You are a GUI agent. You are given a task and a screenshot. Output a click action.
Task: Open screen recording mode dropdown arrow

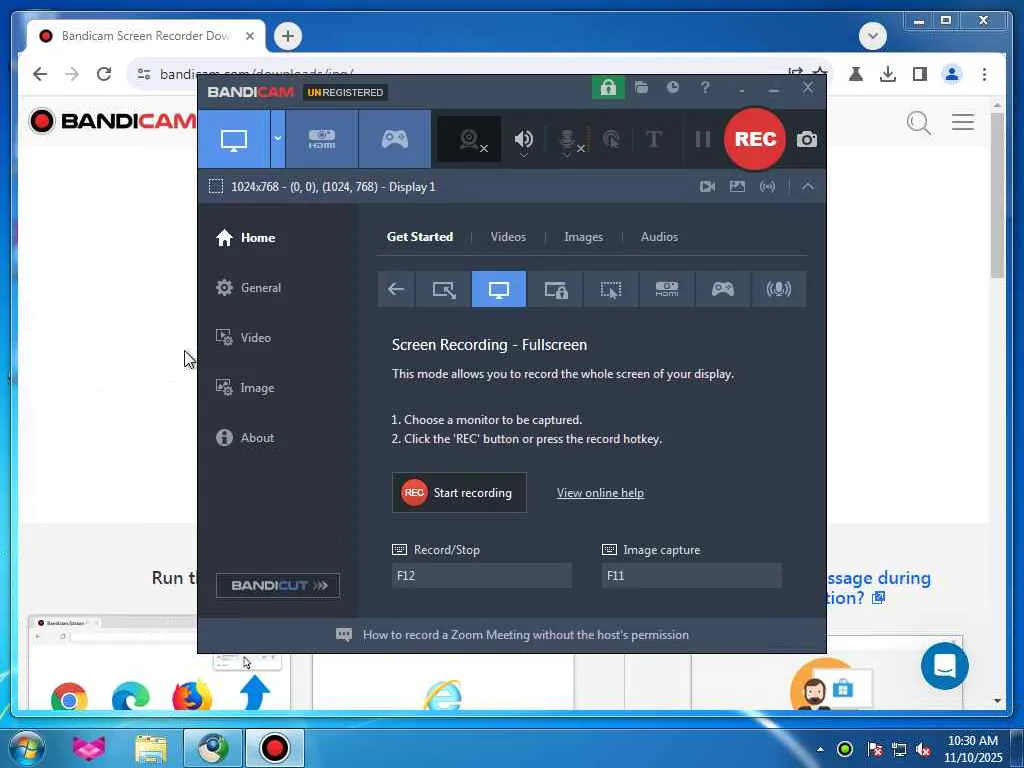[x=278, y=139]
